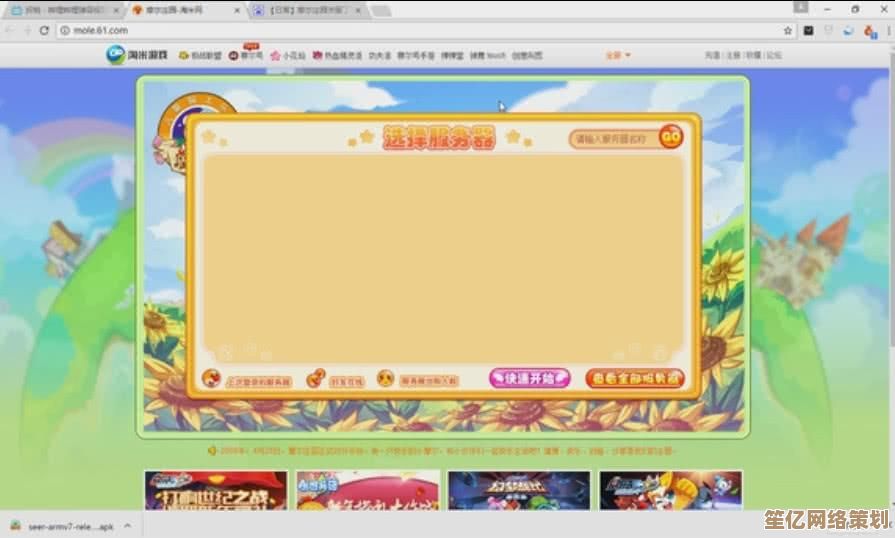The image size is (895, 538).
Task: Open the fourth game thumbnail with fist
Action: coord(671,490)
